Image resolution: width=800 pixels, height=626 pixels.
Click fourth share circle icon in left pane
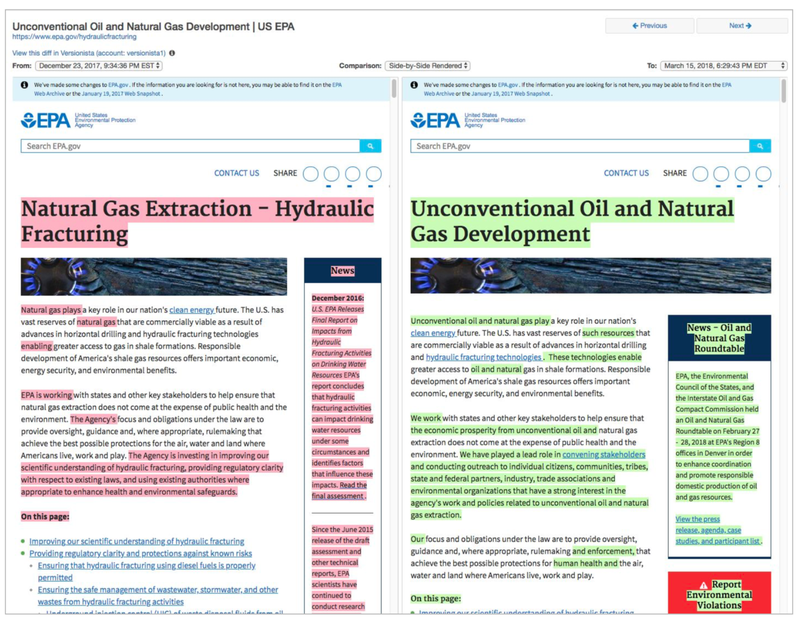tap(374, 174)
